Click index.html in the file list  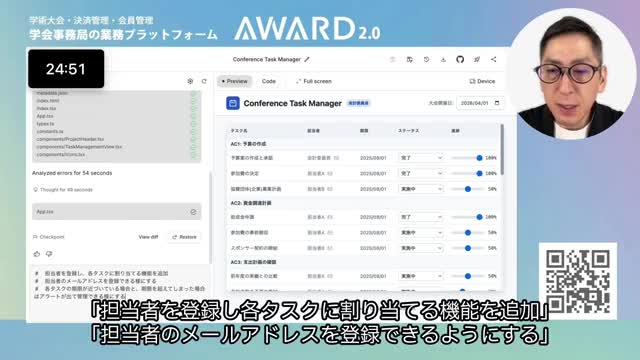point(48,101)
